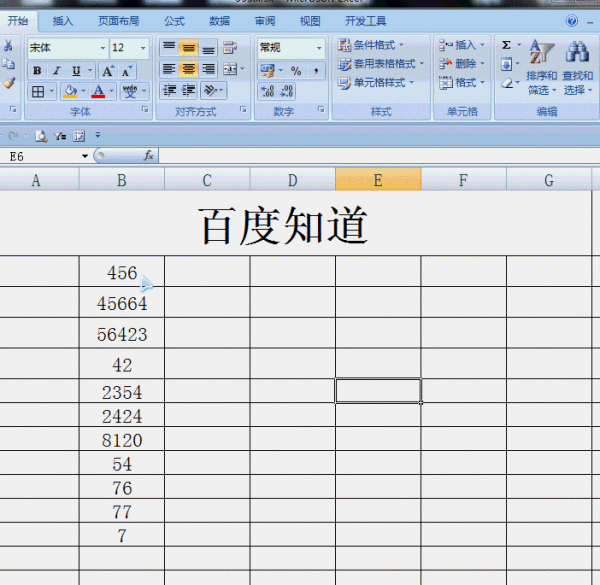Toggle Center horizontal alignment
This screenshot has width=600, height=585.
tap(188, 69)
